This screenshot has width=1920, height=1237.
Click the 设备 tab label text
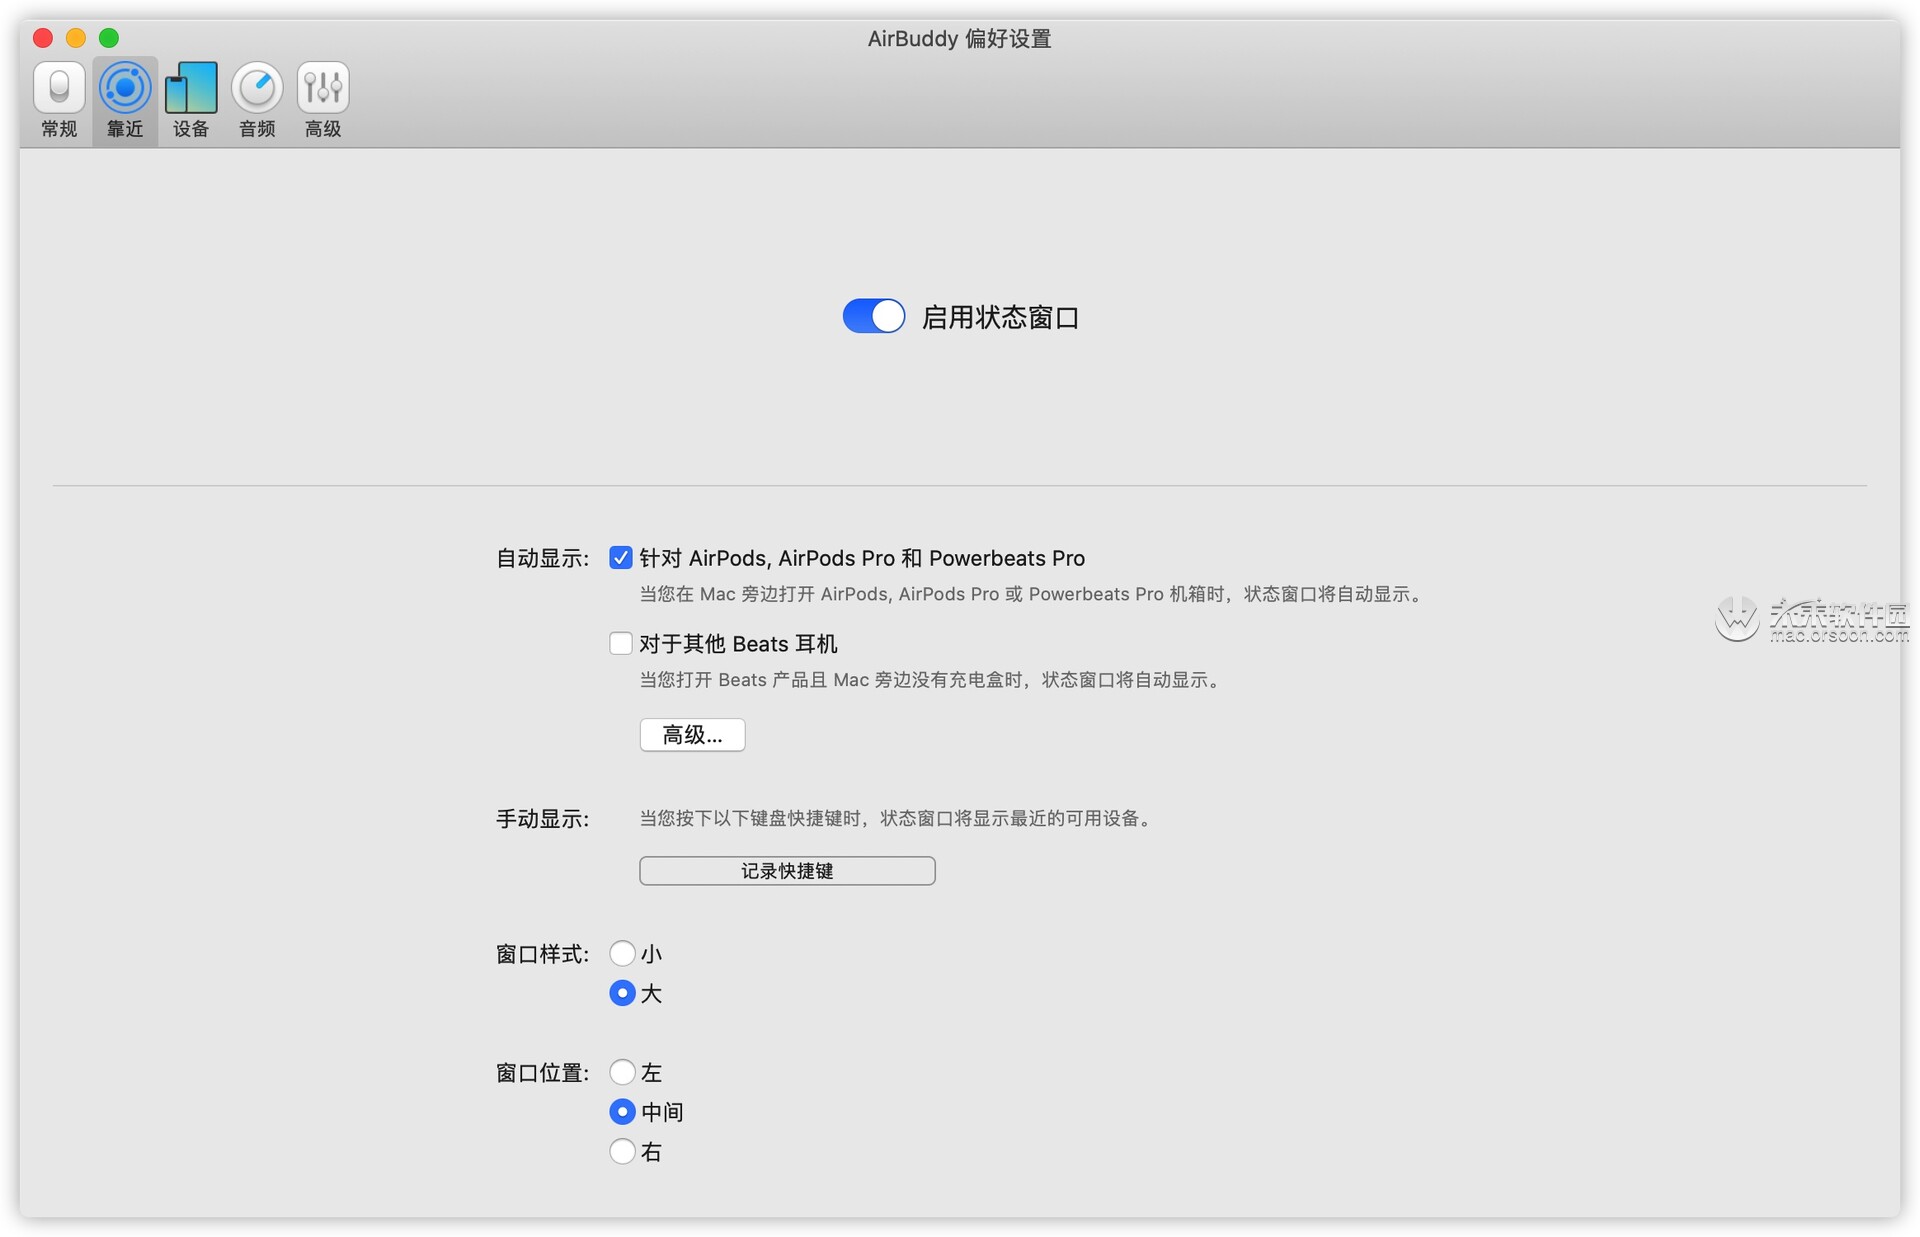[x=191, y=129]
